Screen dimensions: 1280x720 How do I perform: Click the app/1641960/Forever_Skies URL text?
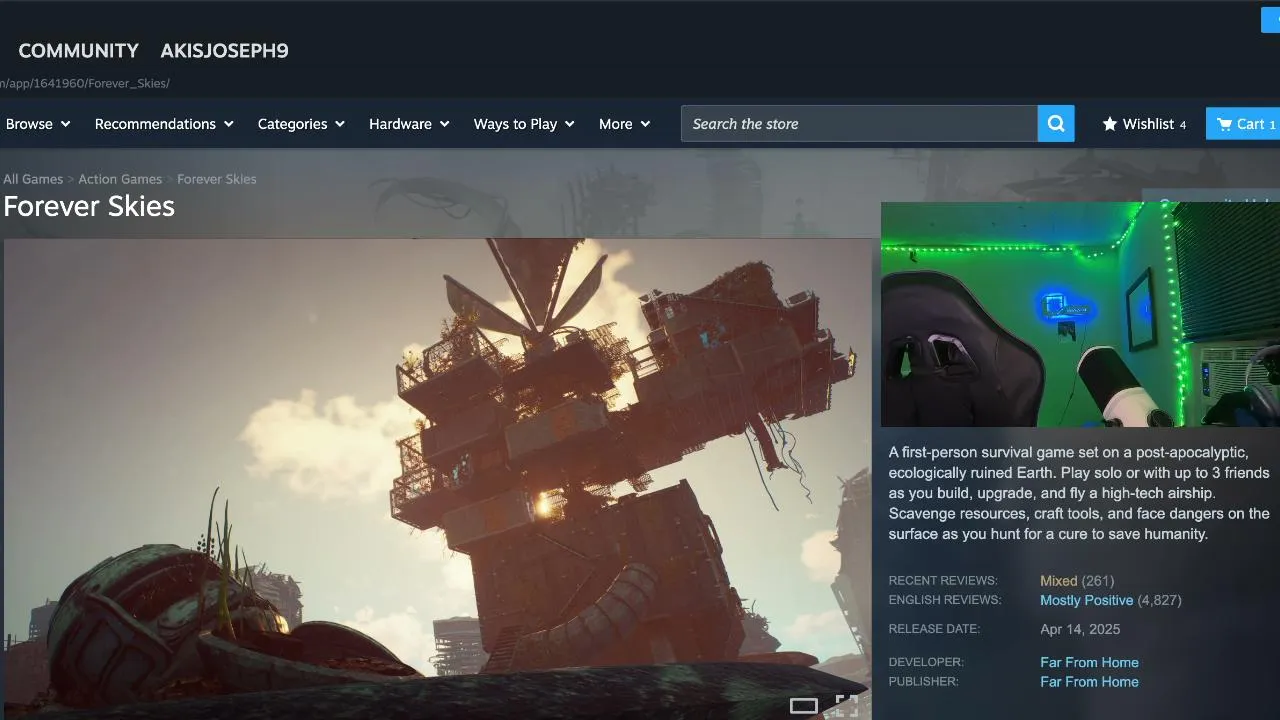[85, 83]
